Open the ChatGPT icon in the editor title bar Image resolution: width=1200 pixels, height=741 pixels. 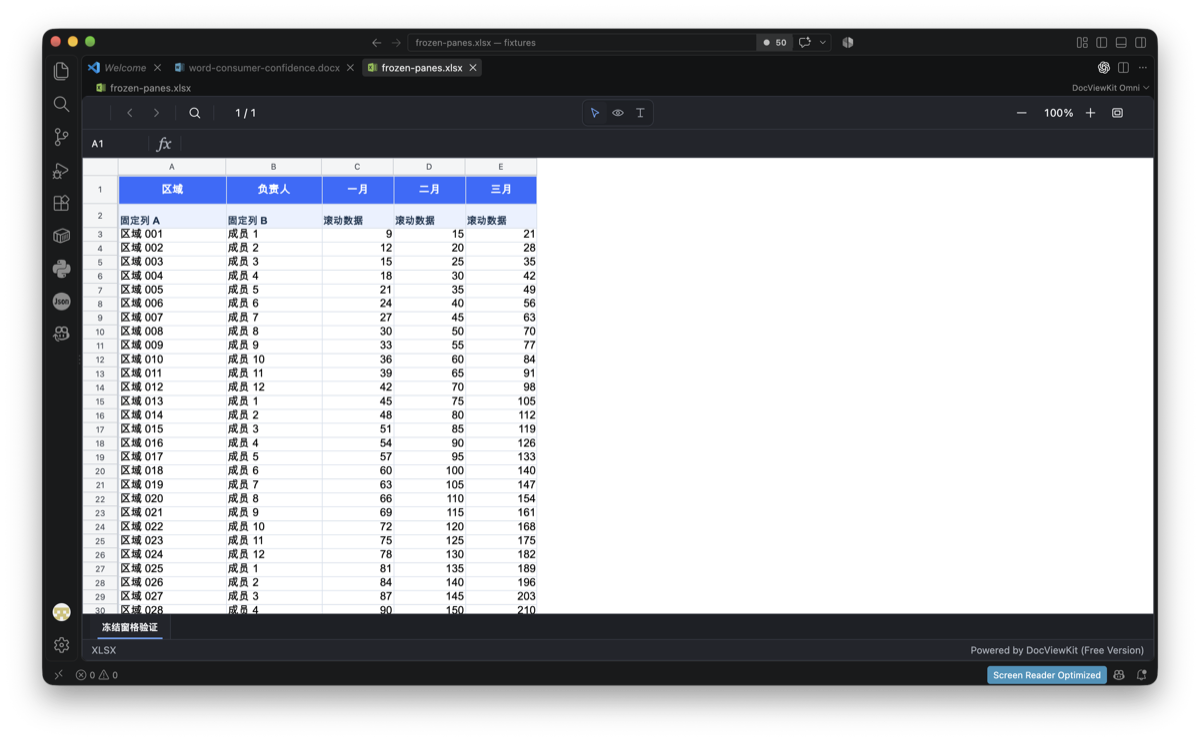(x=1103, y=68)
